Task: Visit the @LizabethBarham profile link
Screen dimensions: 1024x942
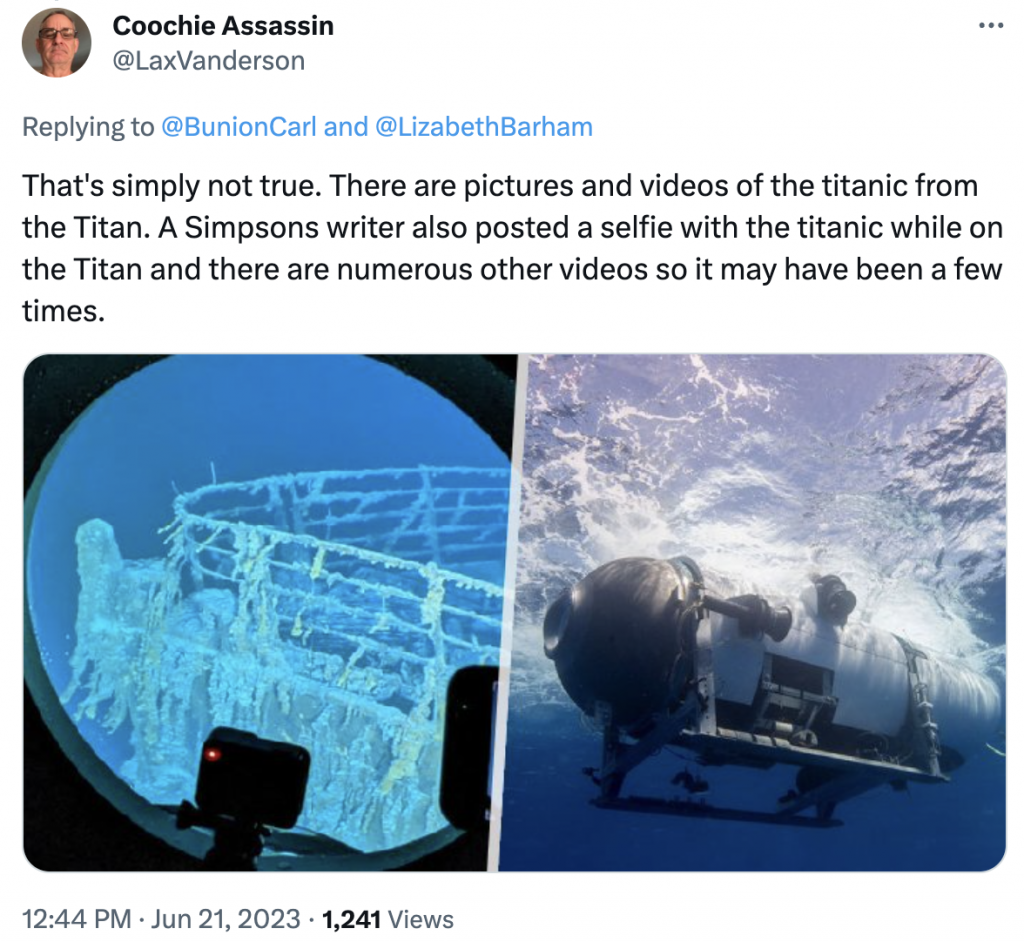Action: [484, 127]
